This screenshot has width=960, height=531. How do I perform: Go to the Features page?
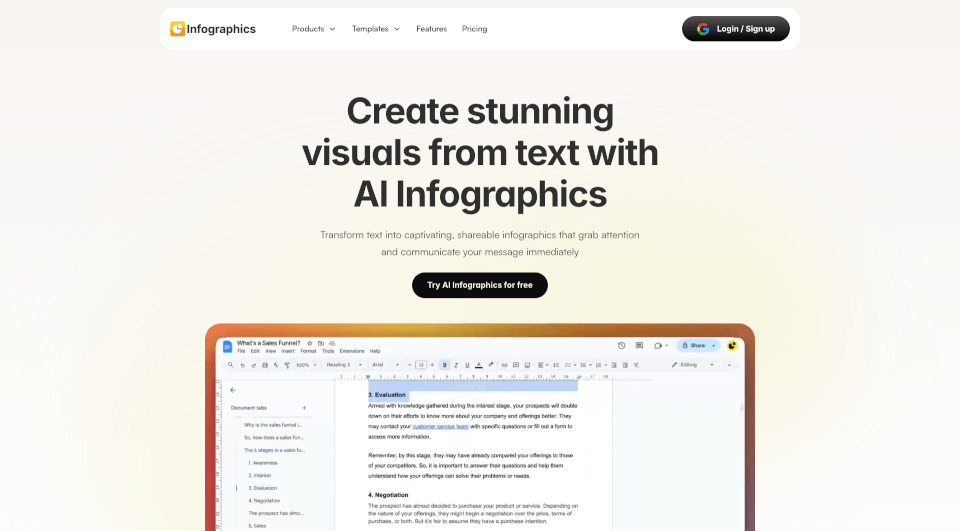coord(432,29)
